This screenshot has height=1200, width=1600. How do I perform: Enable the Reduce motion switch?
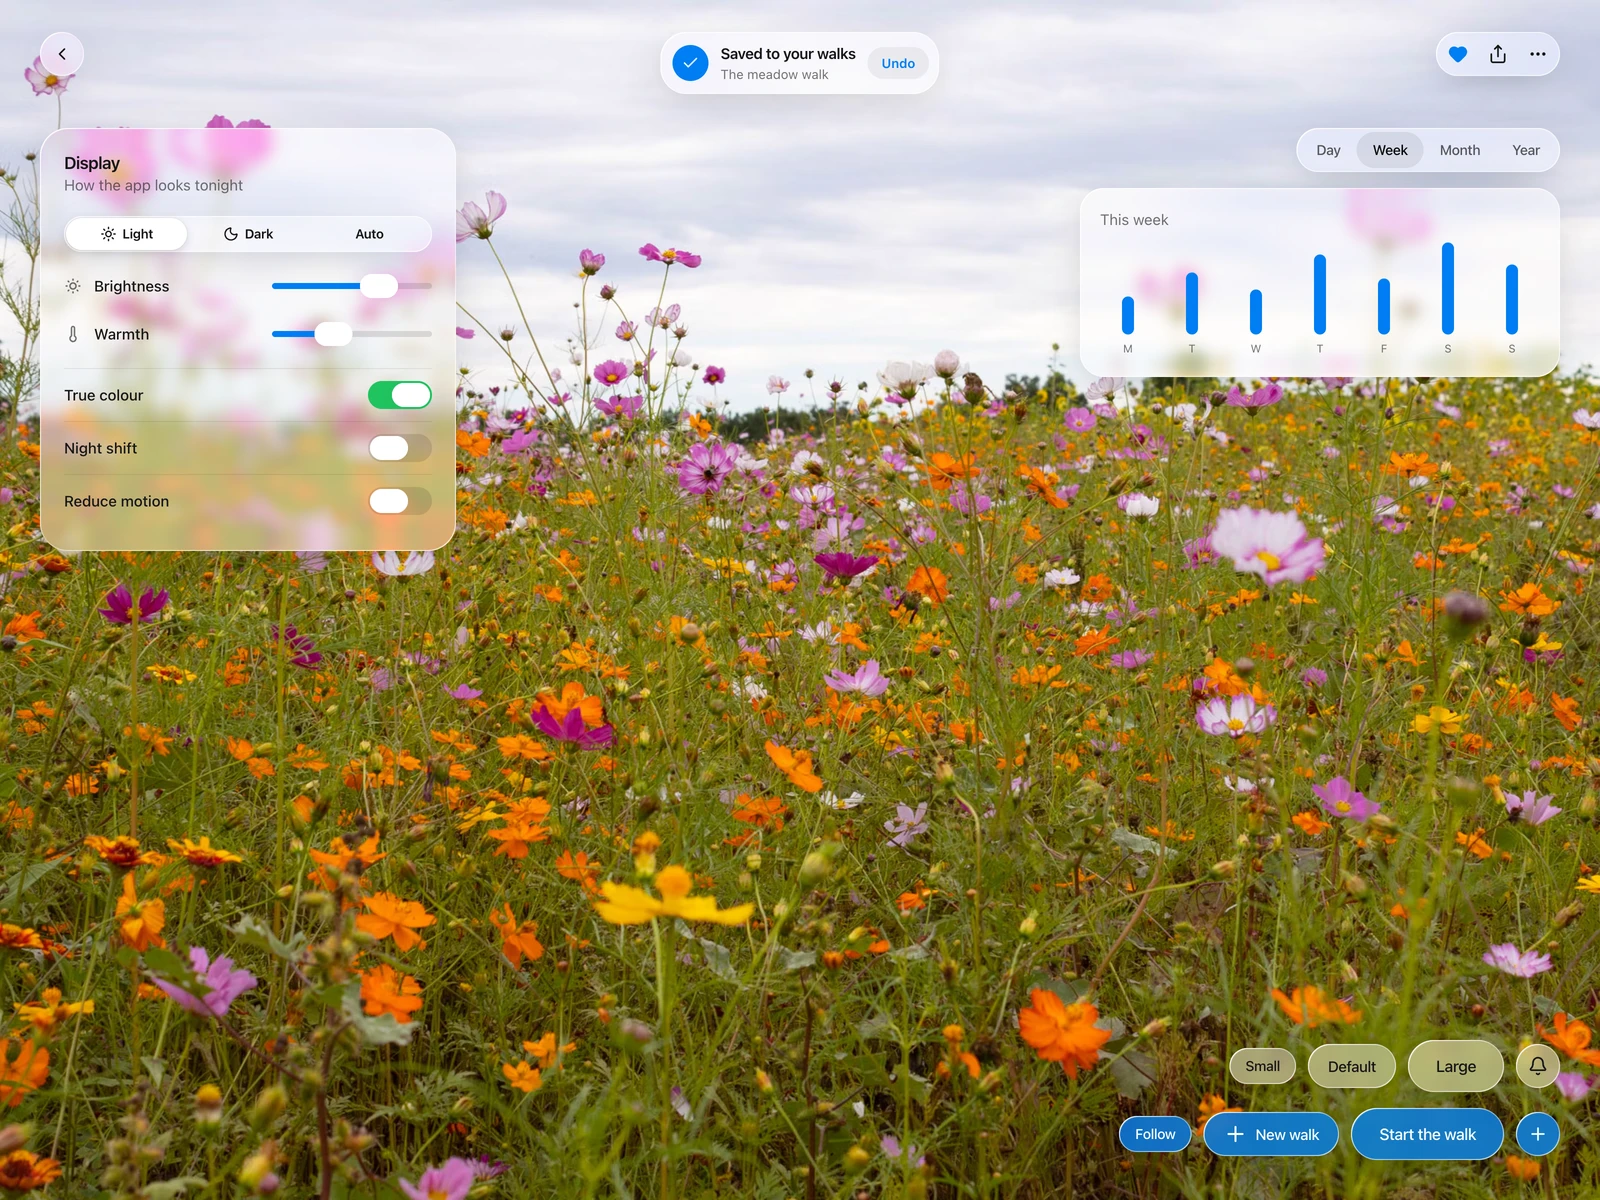click(400, 501)
